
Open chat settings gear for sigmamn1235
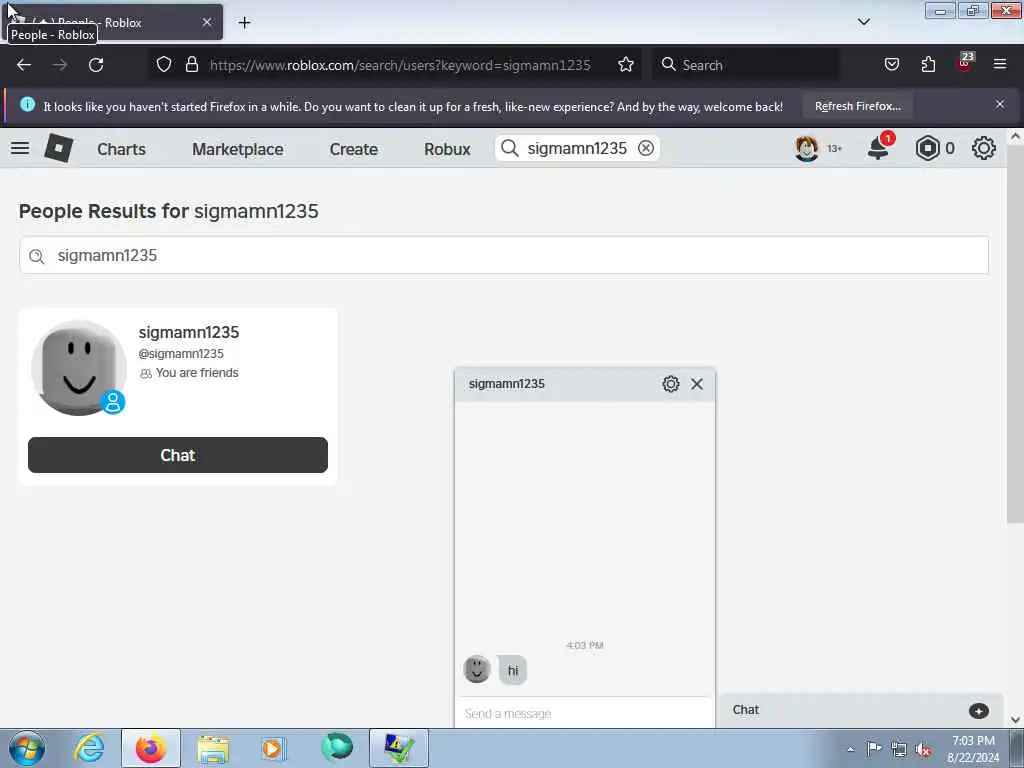coord(671,384)
